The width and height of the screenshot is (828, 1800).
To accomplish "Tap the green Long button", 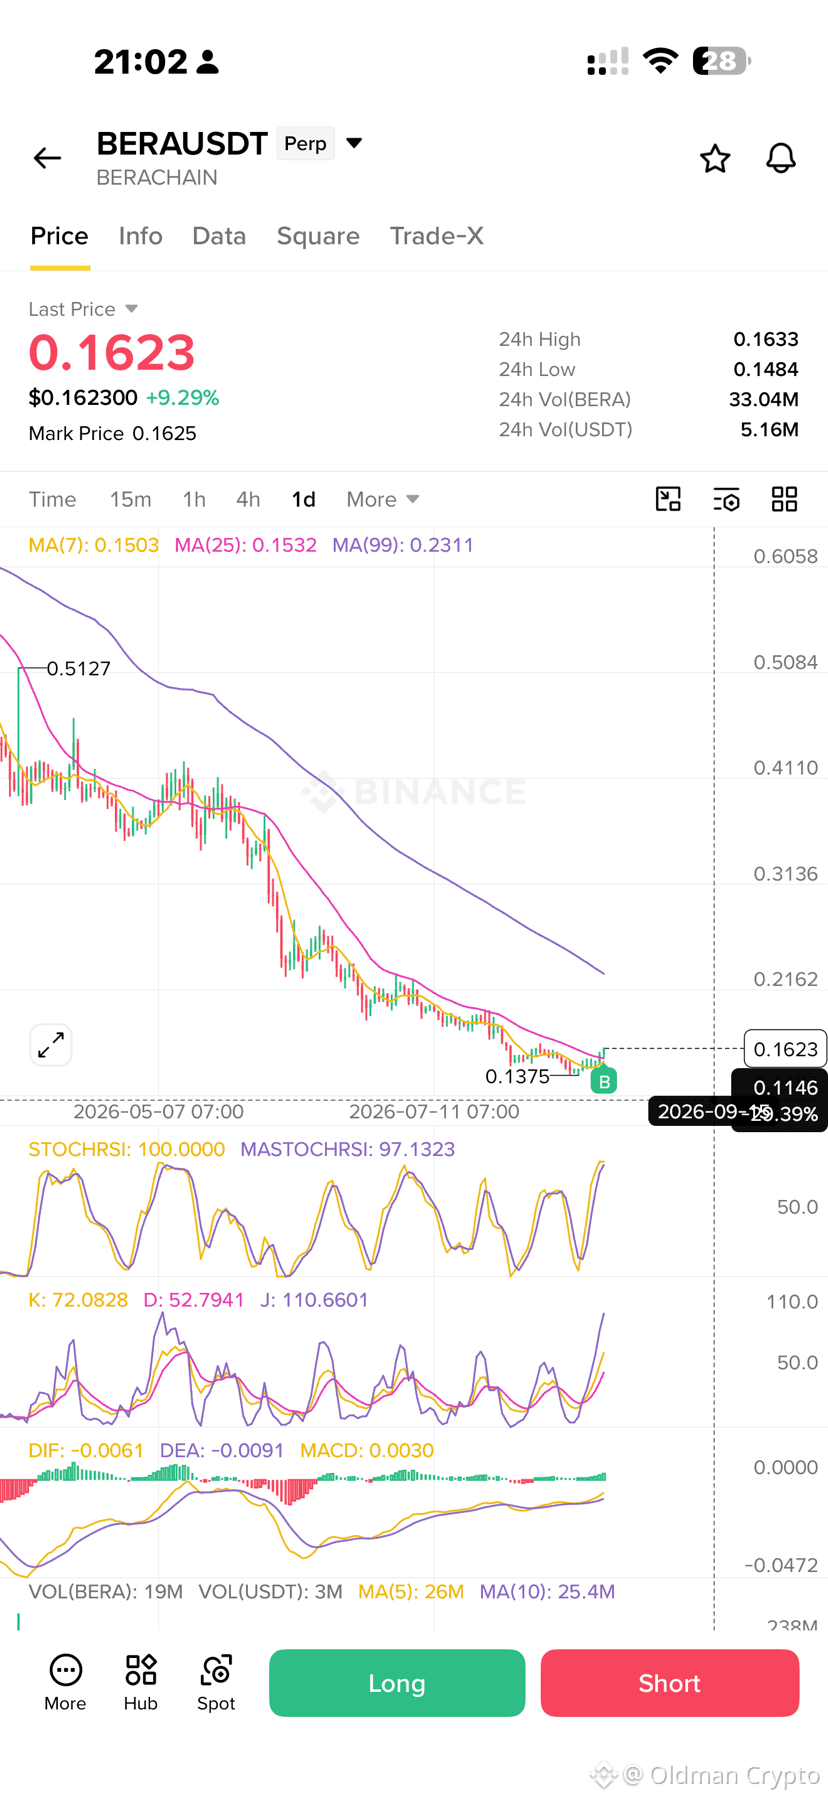I will coord(397,1683).
